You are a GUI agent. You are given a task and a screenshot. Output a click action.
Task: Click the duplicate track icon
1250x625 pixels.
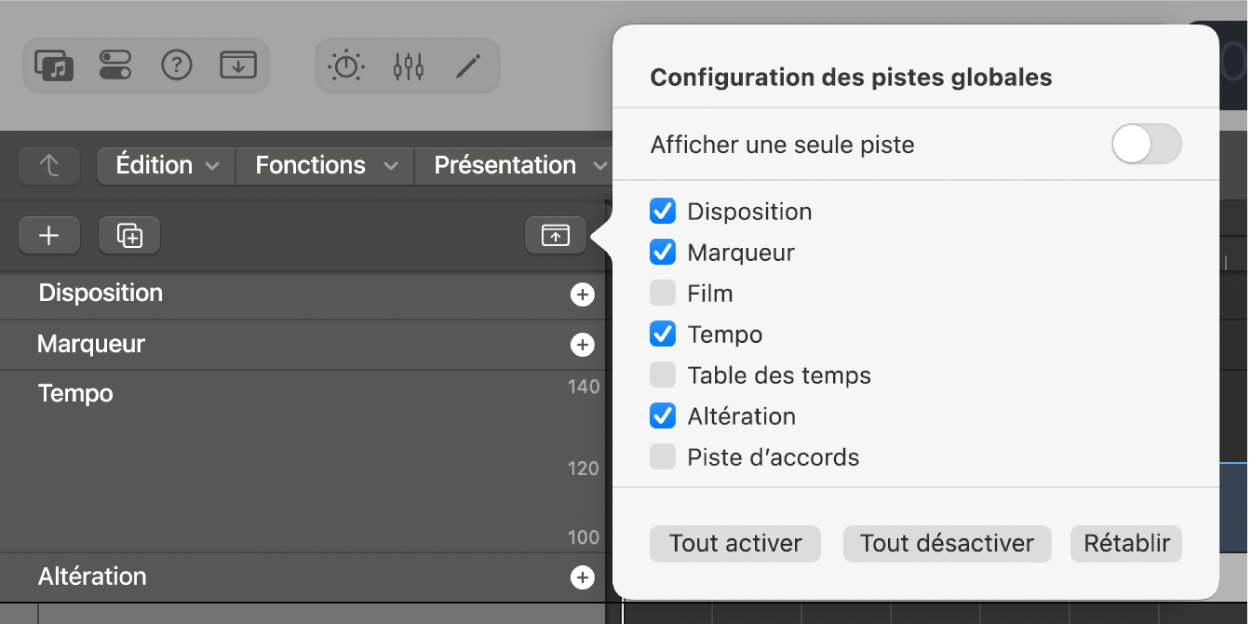coord(128,235)
